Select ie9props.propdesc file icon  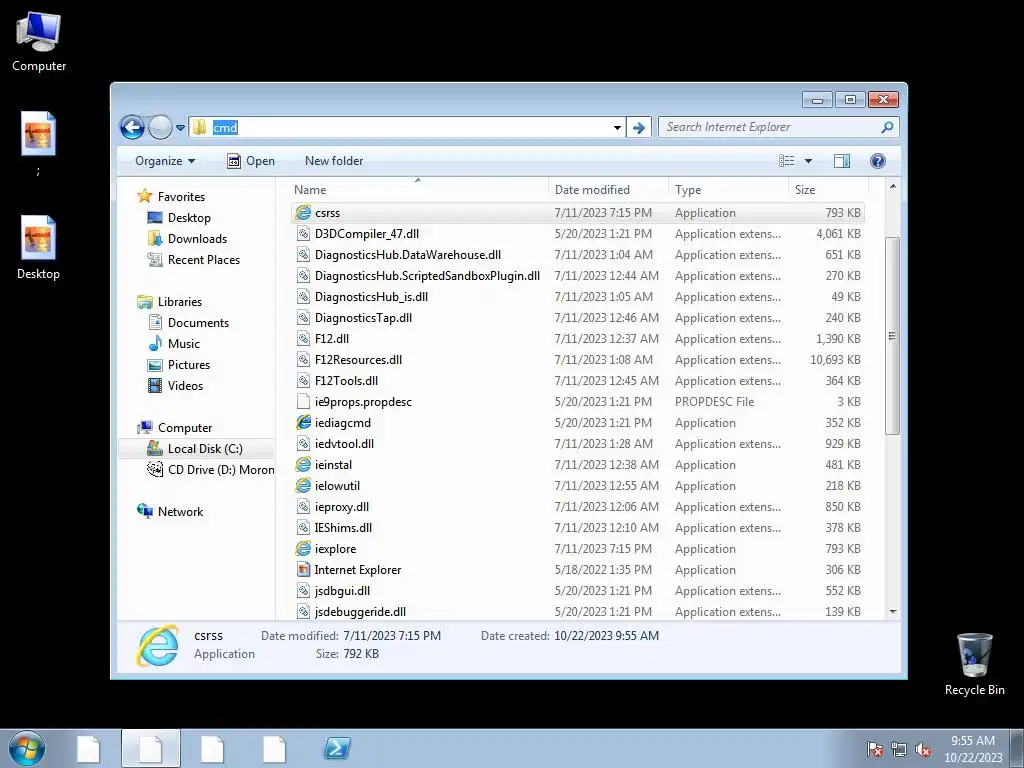pyautogui.click(x=303, y=402)
